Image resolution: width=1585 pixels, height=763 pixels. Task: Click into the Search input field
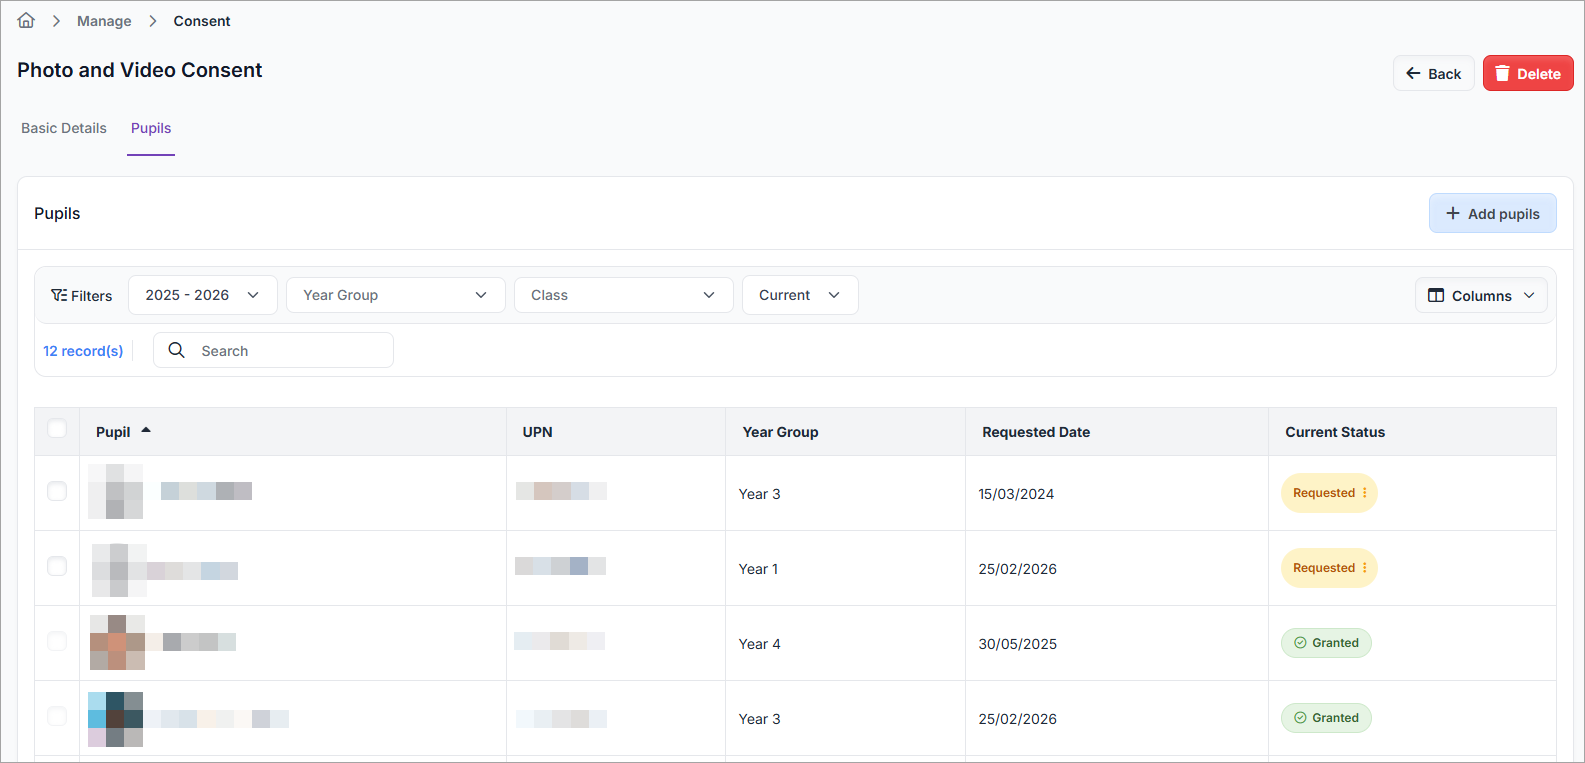(290, 351)
